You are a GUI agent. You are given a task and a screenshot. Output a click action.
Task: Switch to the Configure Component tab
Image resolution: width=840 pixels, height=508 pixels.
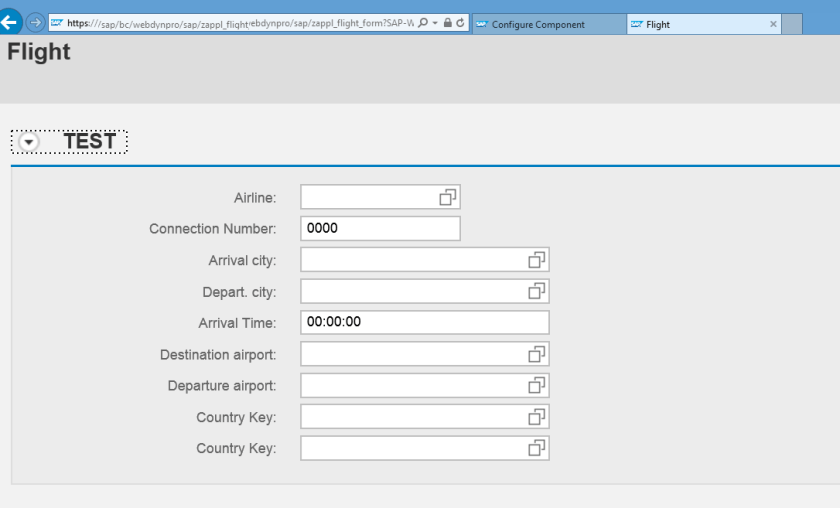(549, 24)
